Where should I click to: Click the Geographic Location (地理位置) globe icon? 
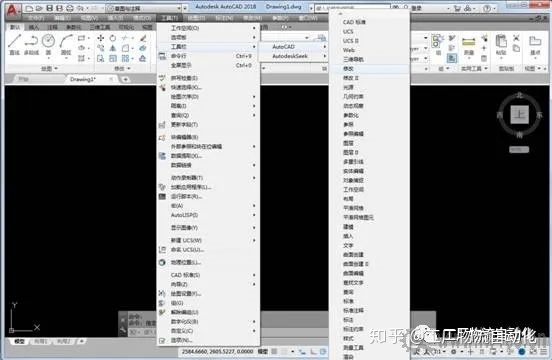tap(162, 262)
